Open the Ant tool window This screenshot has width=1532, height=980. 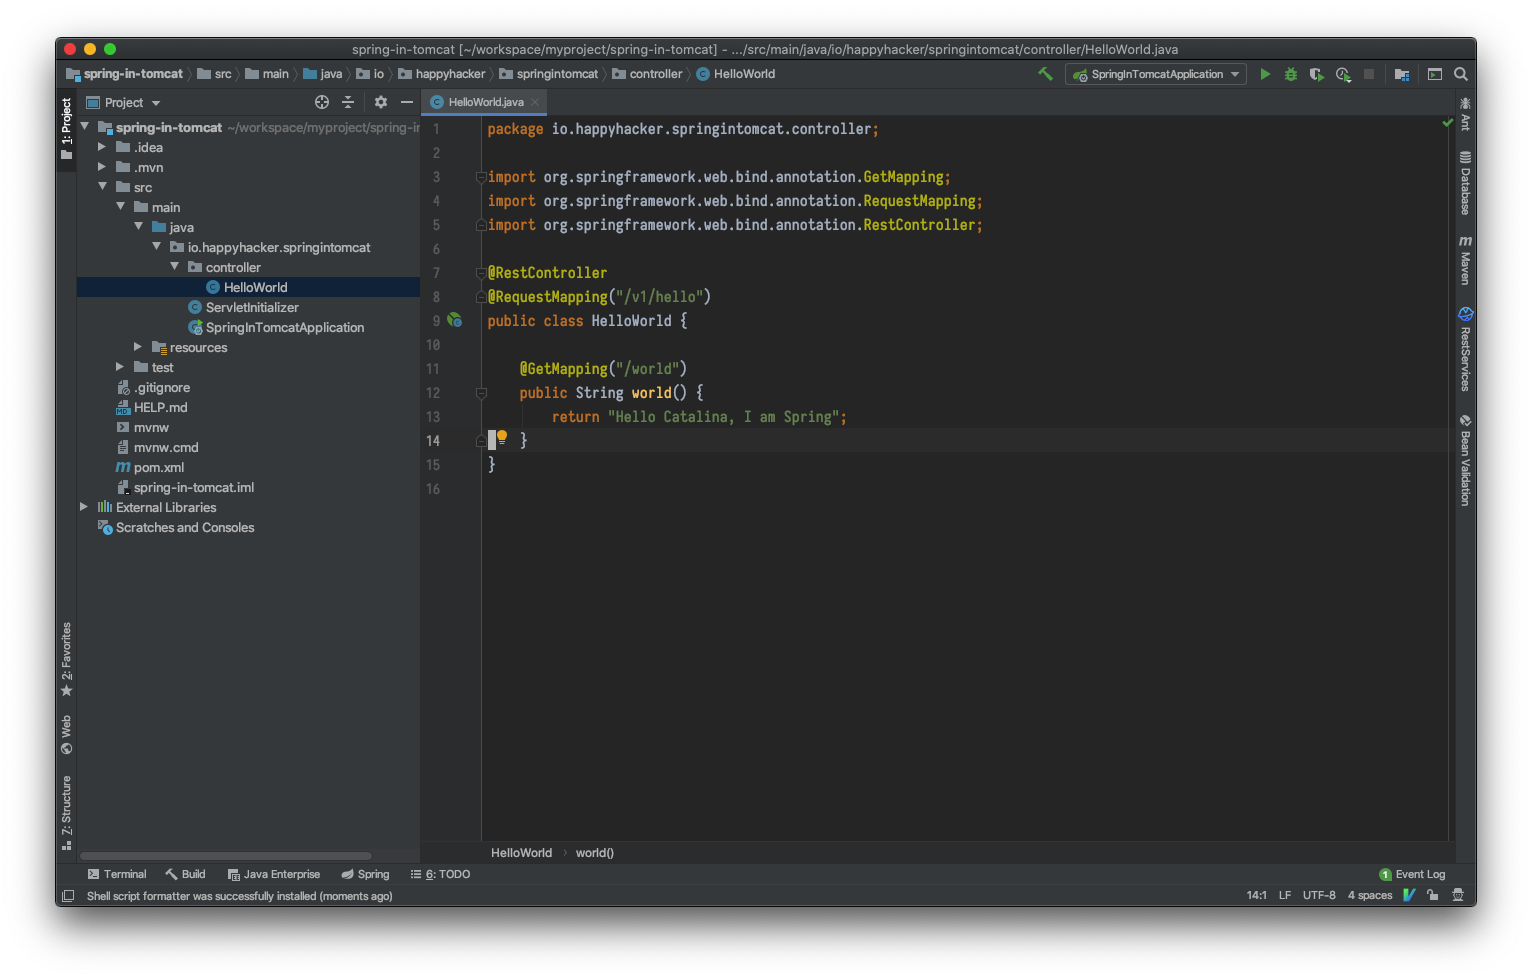tap(1465, 114)
